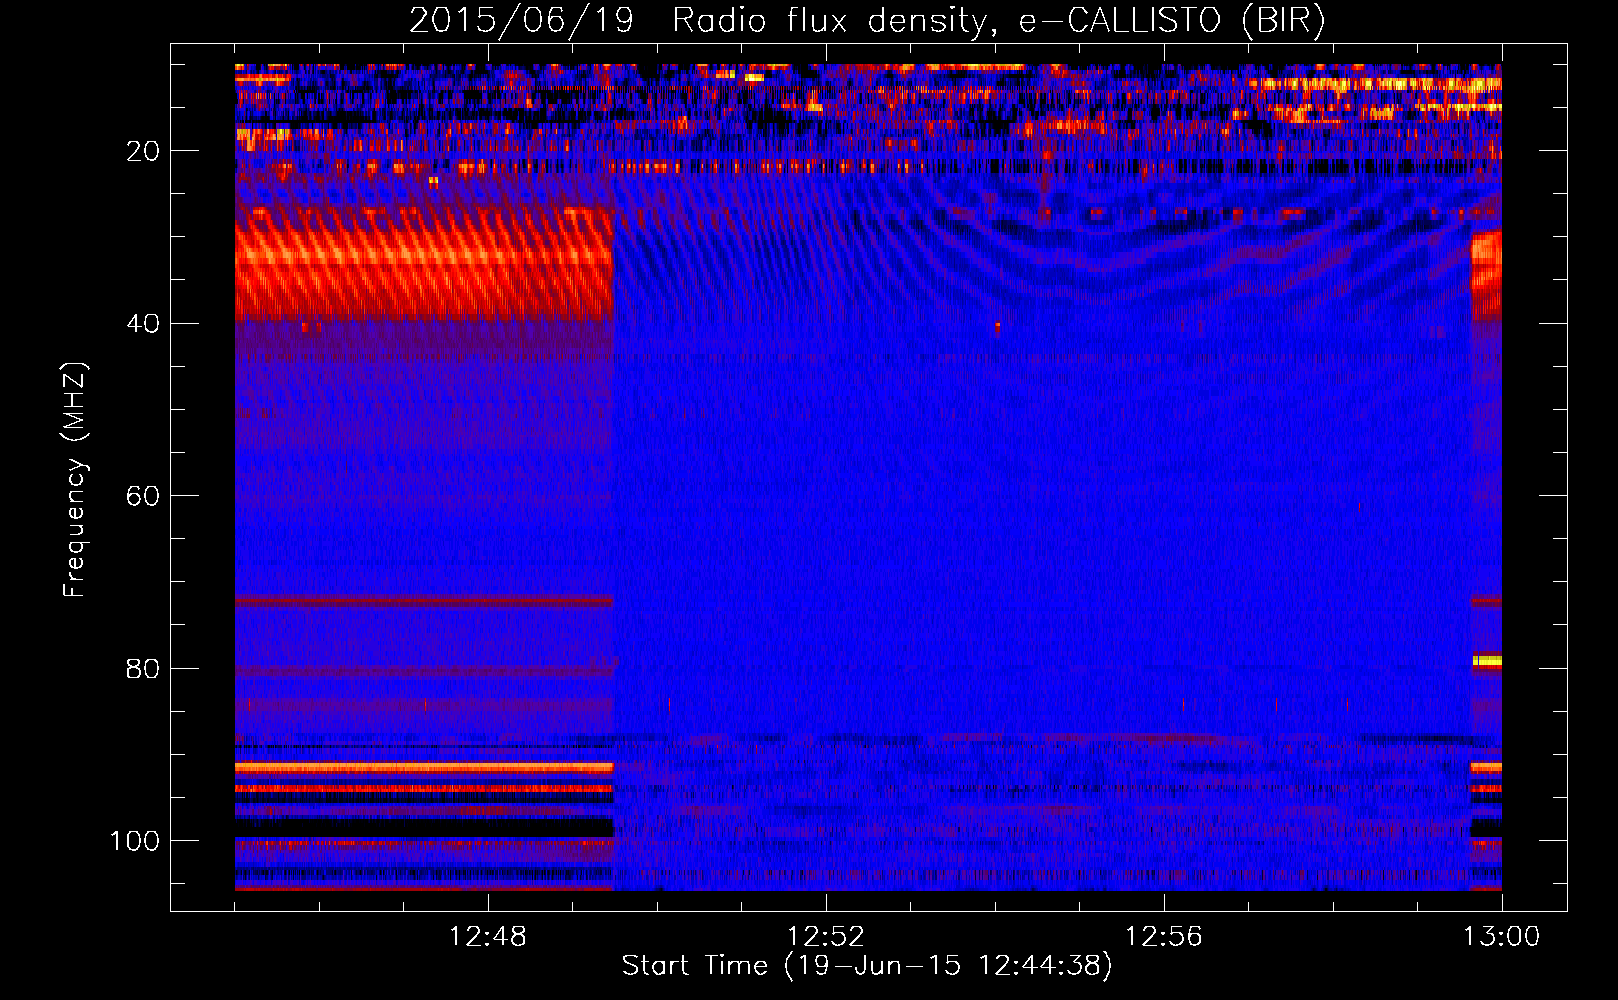Screen dimensions: 1618x1000
Task: Click the 80 frequency tick label
Action: 143,668
